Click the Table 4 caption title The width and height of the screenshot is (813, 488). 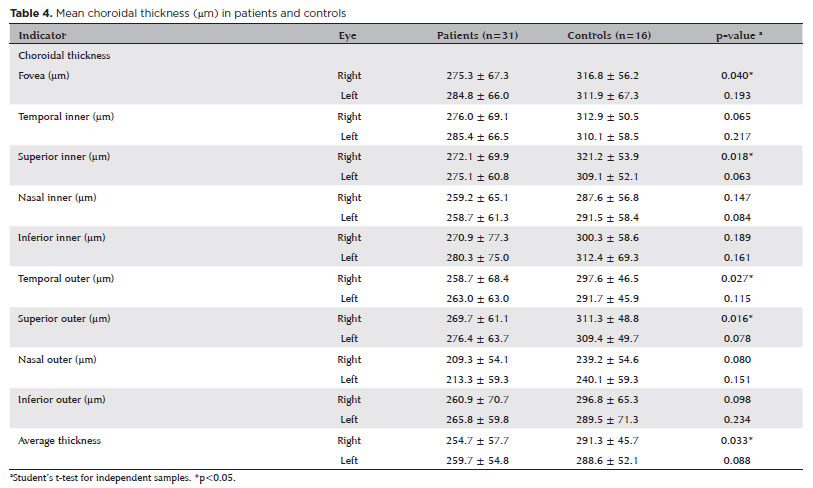[x=178, y=12]
